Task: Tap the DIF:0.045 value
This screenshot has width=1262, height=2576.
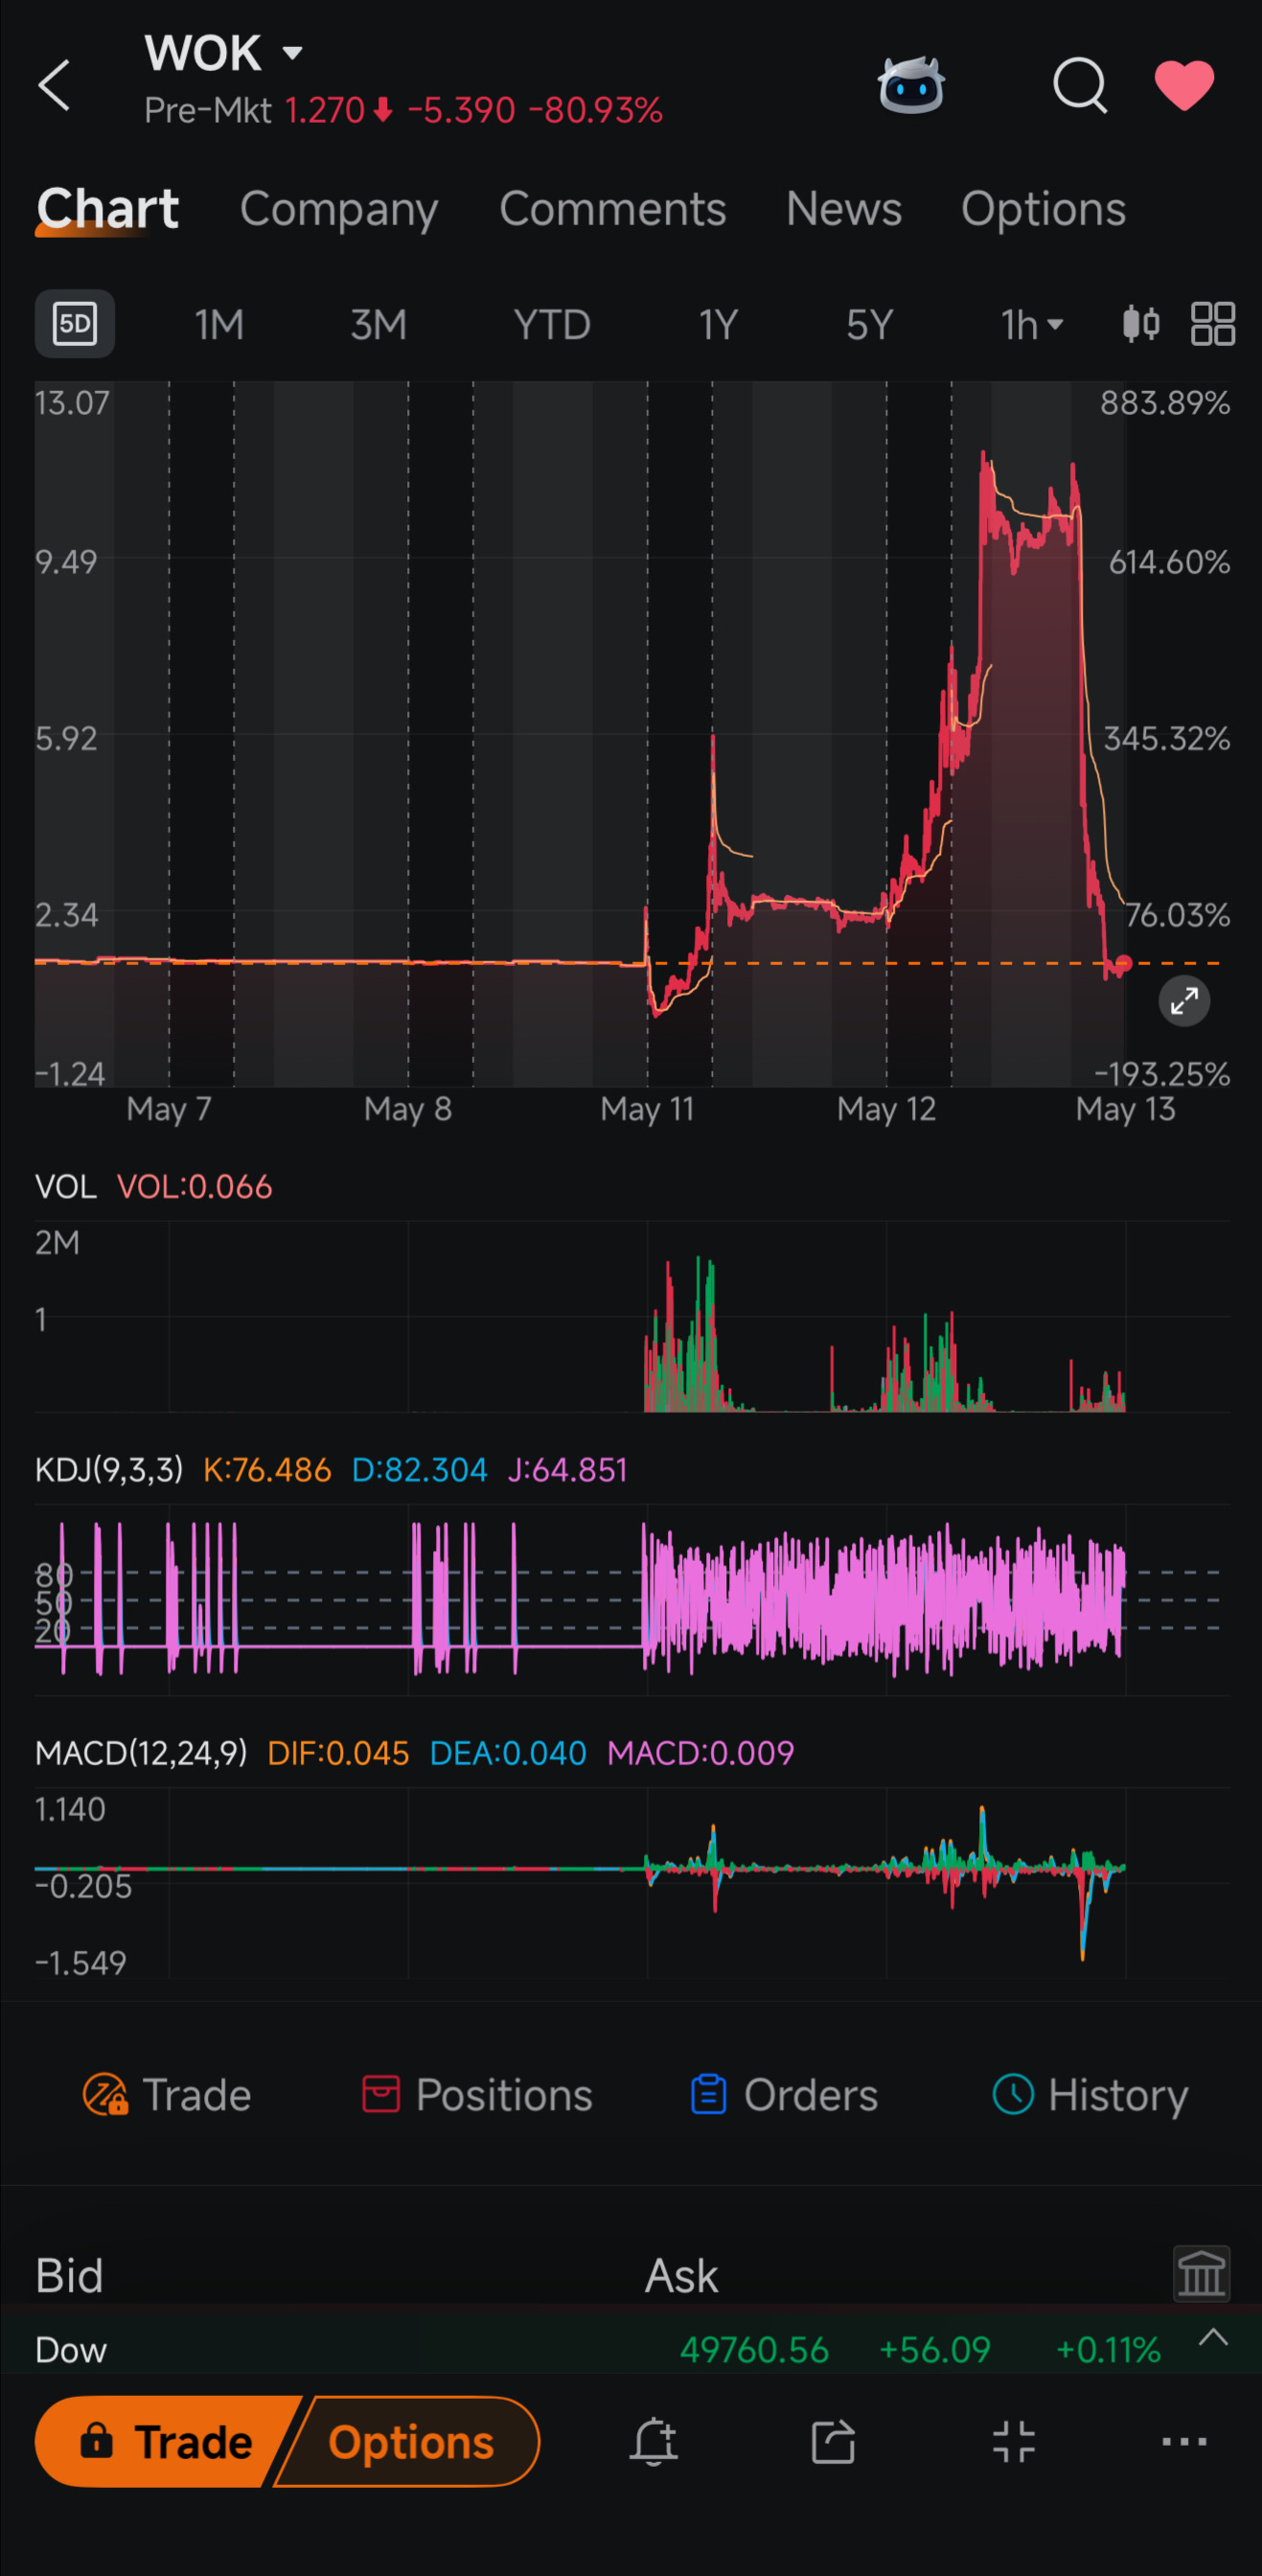Action: [x=338, y=1752]
